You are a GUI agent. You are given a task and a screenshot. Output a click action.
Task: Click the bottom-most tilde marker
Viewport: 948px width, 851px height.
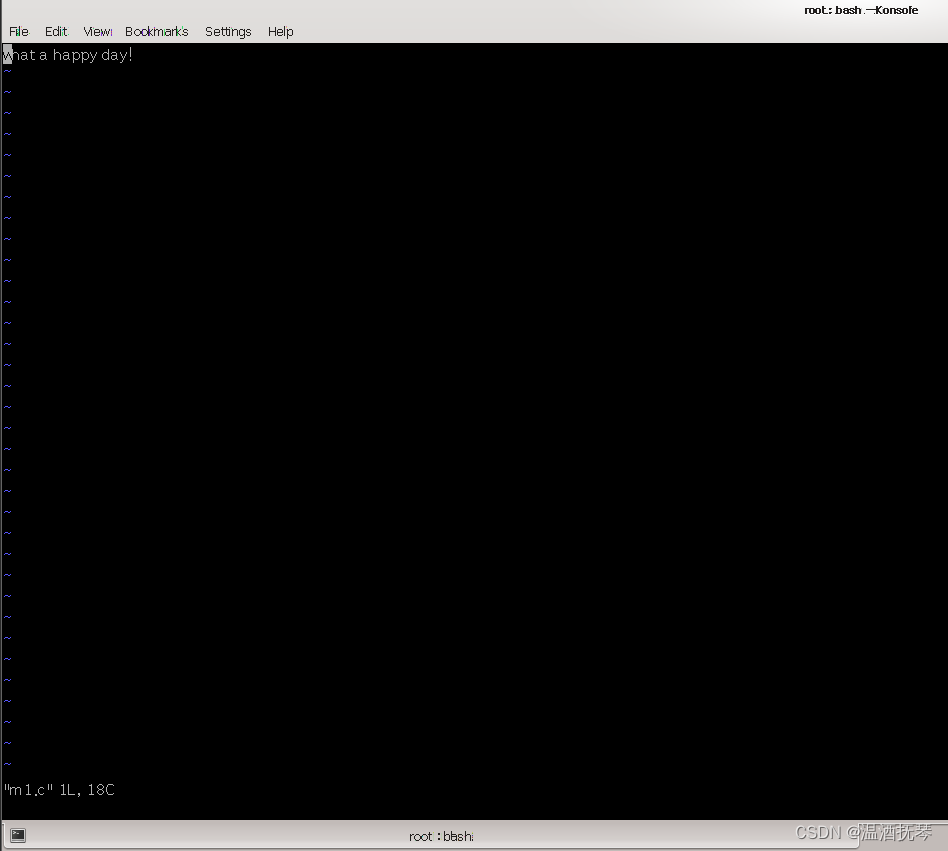click(6, 763)
